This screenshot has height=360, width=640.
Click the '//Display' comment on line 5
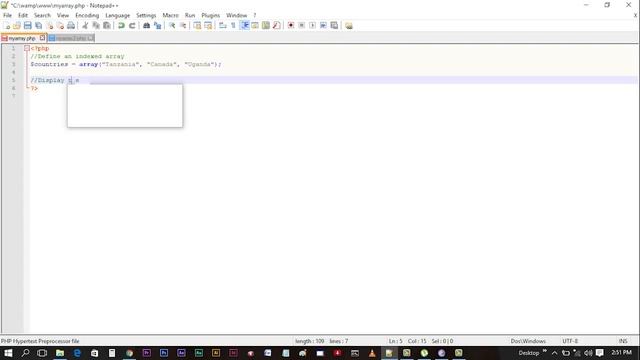click(47, 80)
